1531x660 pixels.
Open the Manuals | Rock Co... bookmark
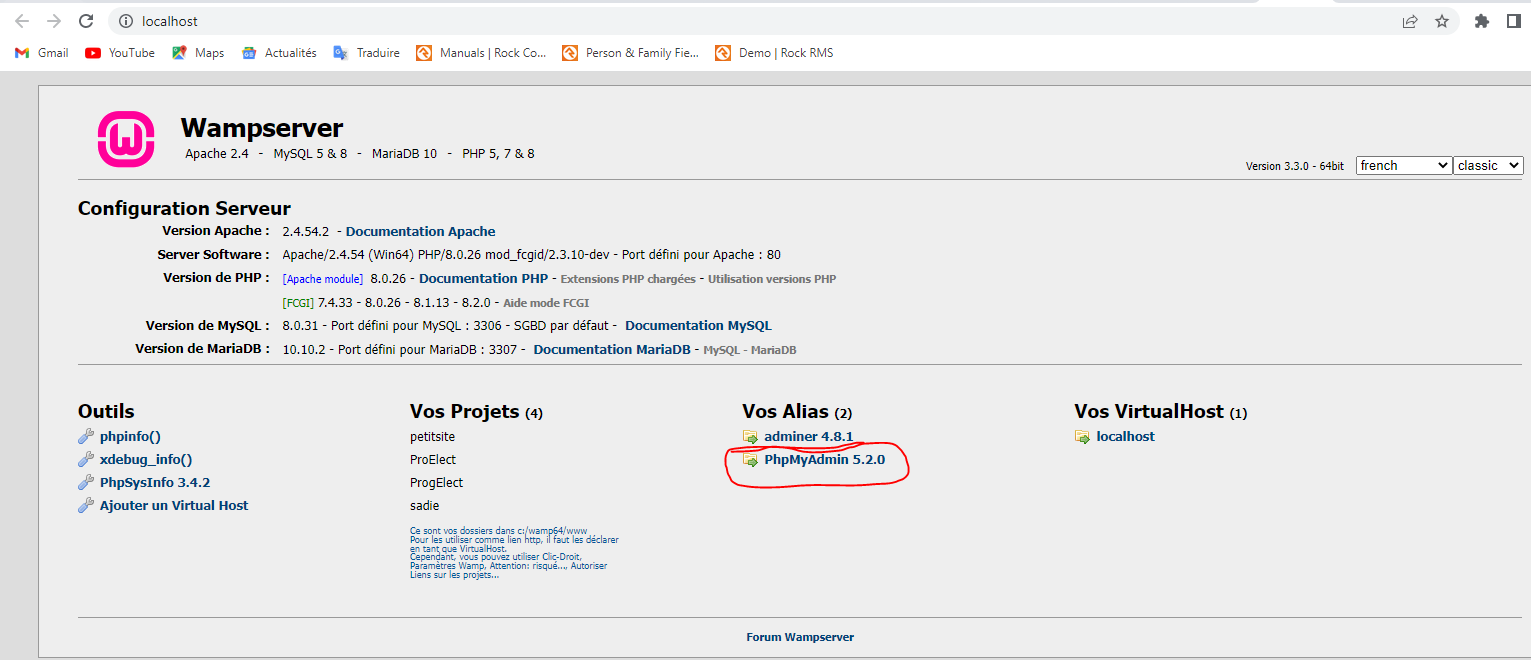tap(481, 53)
